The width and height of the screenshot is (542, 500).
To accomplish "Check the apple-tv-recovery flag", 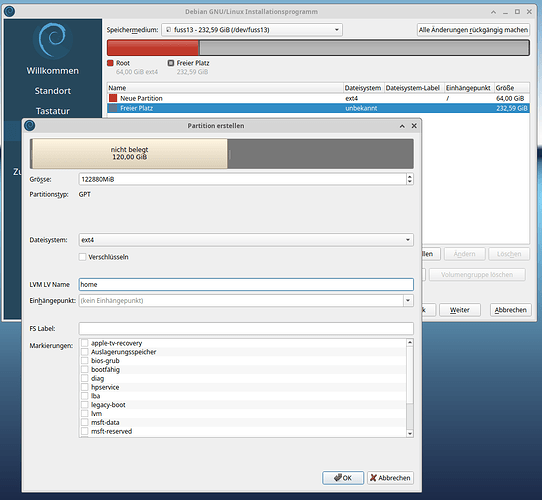I will [x=85, y=343].
